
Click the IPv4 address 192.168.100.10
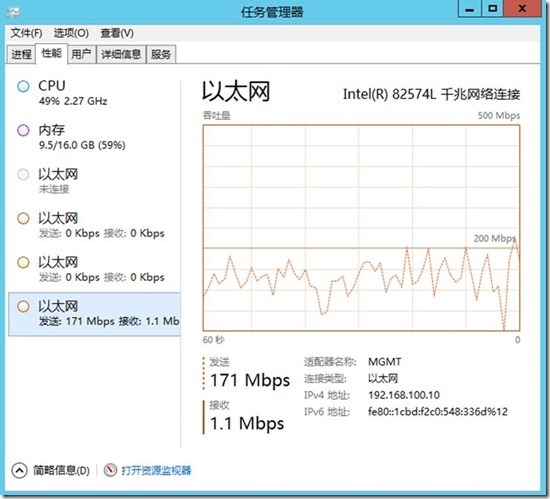coord(404,395)
